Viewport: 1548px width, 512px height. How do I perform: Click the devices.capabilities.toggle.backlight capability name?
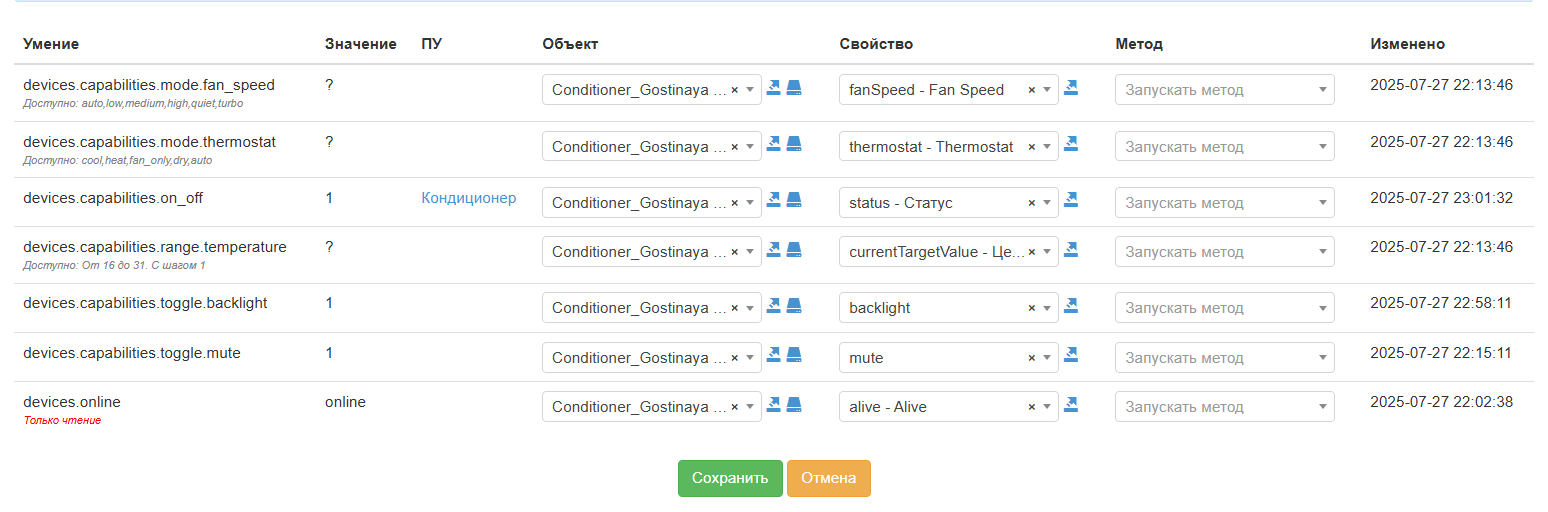[x=145, y=303]
